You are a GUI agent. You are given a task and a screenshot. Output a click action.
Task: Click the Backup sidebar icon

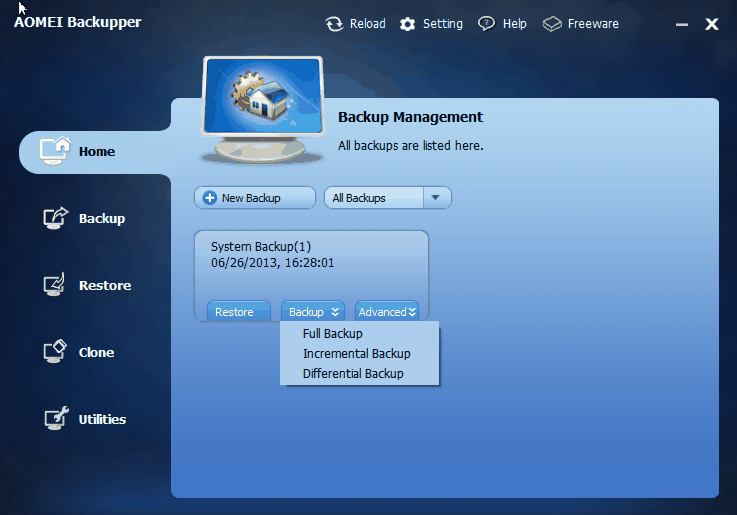tap(55, 218)
